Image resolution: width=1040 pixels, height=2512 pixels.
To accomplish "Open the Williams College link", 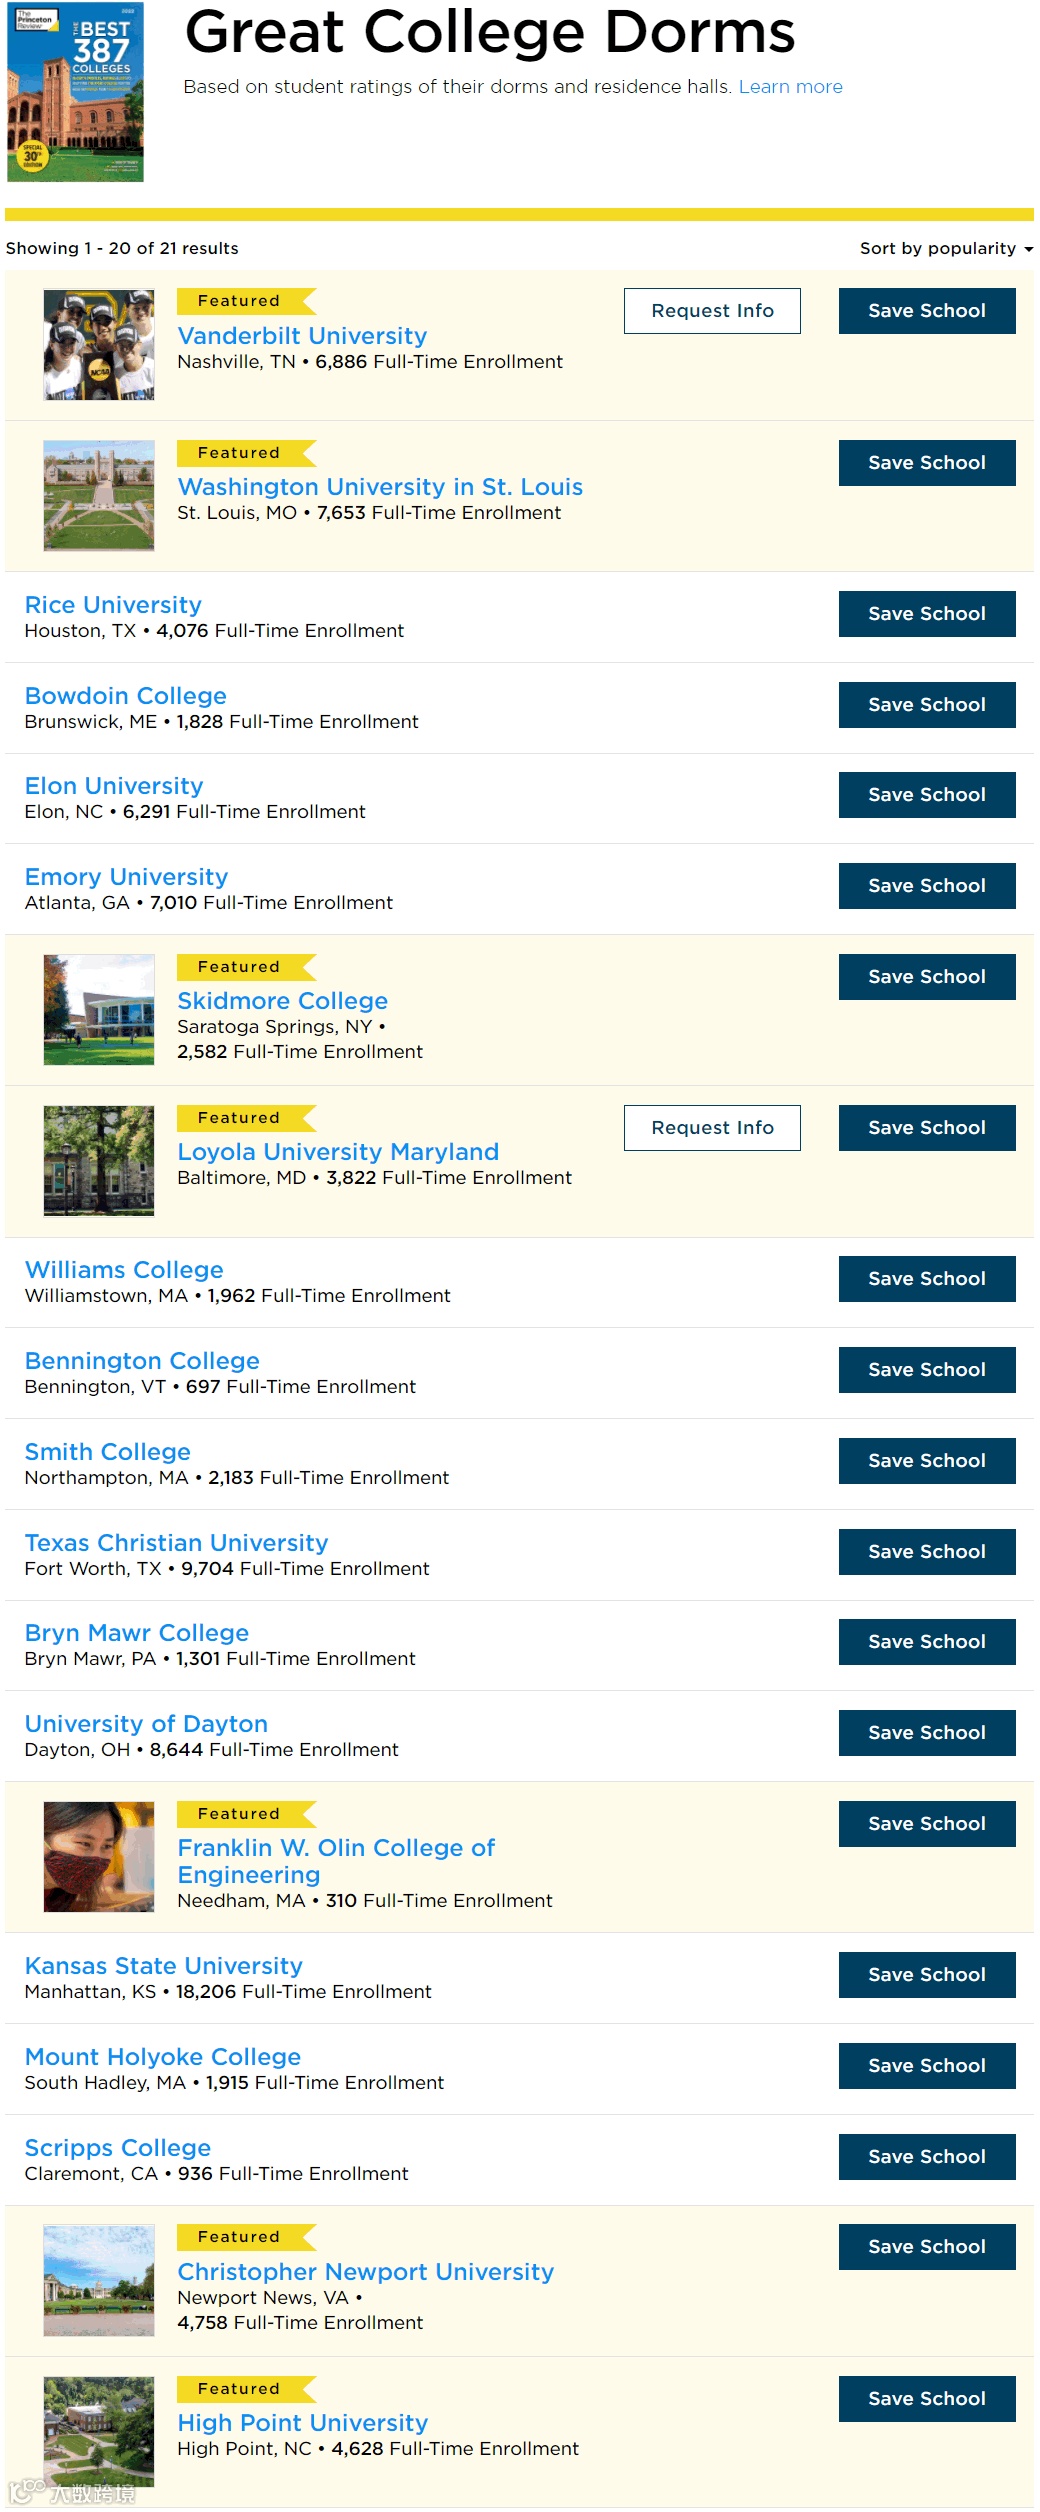I will click(x=124, y=1270).
